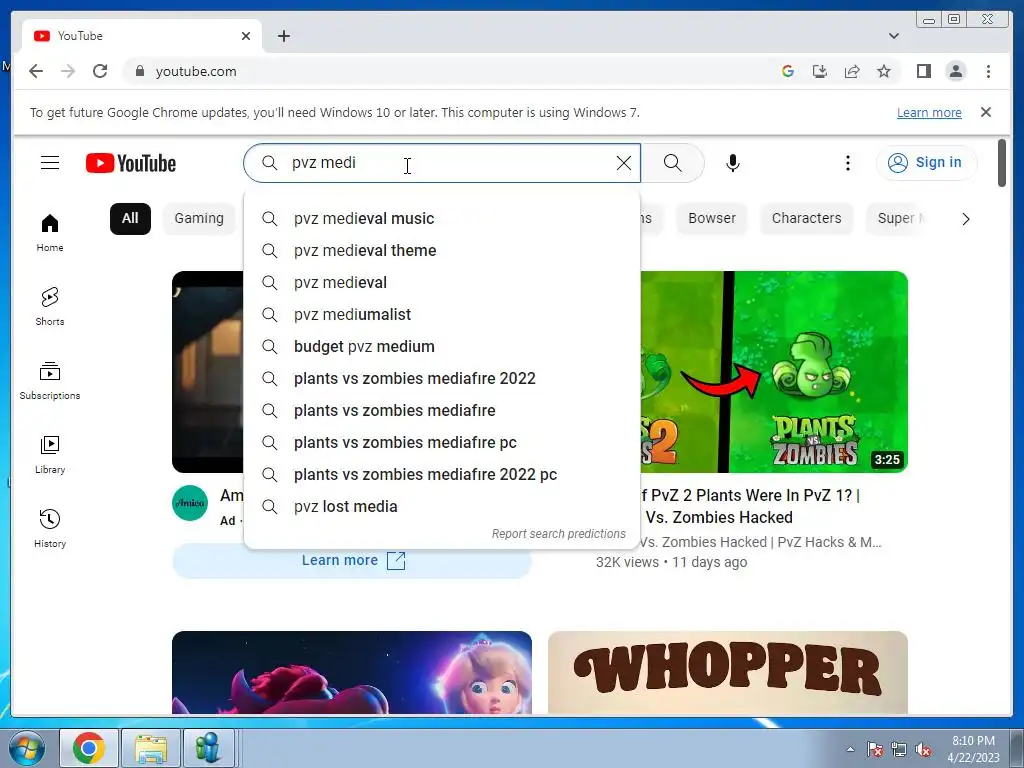Image resolution: width=1024 pixels, height=768 pixels.
Task: Open Subscriptions in sidebar
Action: point(50,381)
